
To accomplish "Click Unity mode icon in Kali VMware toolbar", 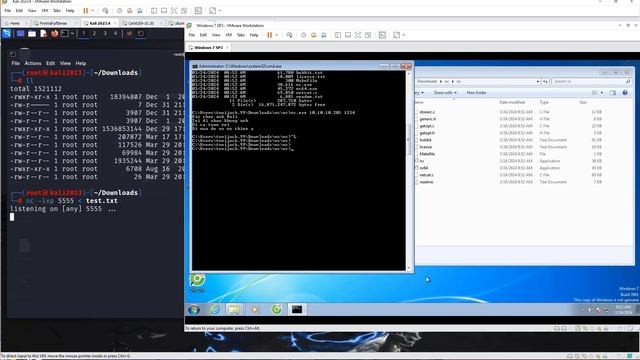I will point(184,11).
